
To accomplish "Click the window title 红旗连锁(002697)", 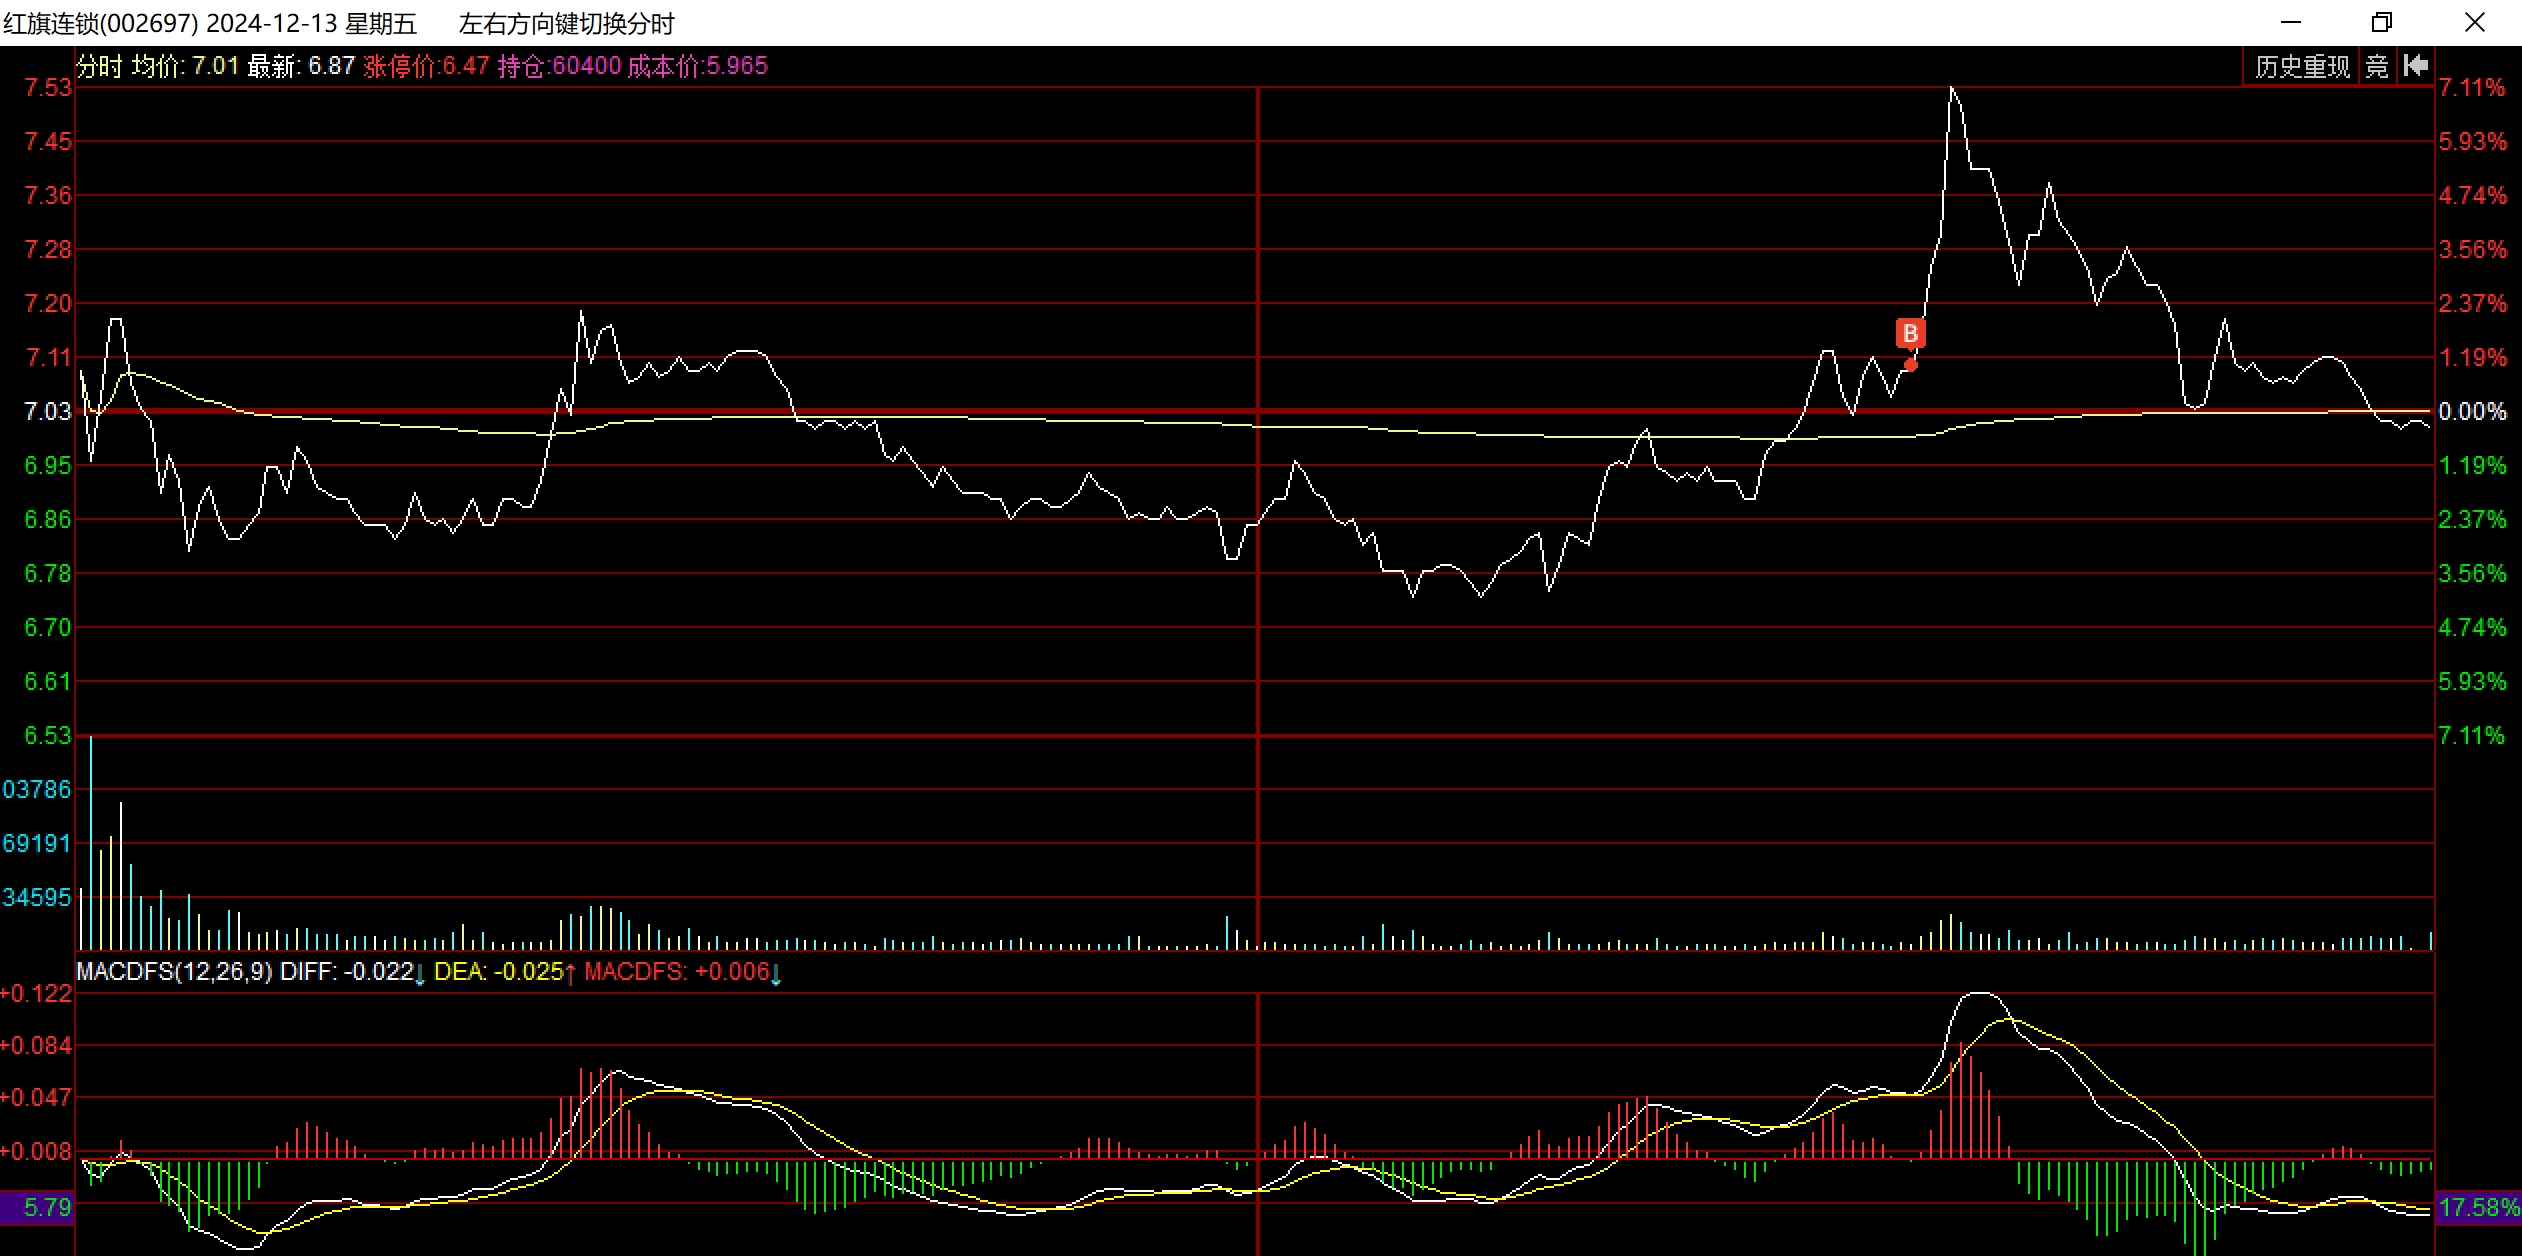I will tap(100, 23).
